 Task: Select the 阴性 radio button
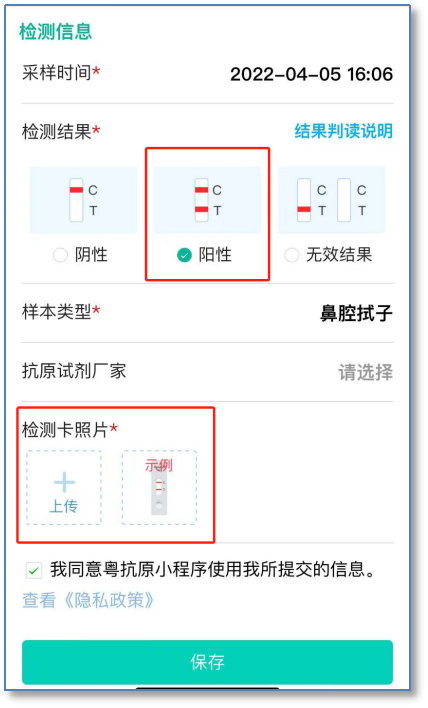(60, 255)
